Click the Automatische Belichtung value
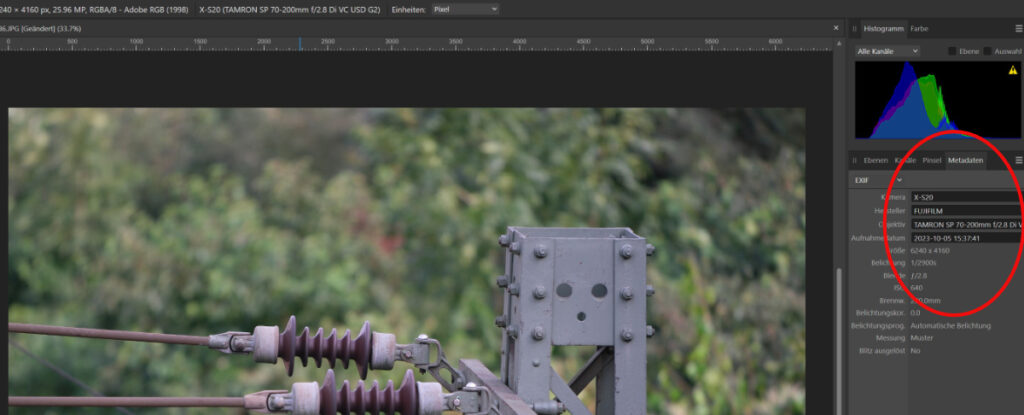Image resolution: width=1024 pixels, height=415 pixels. tap(950, 325)
